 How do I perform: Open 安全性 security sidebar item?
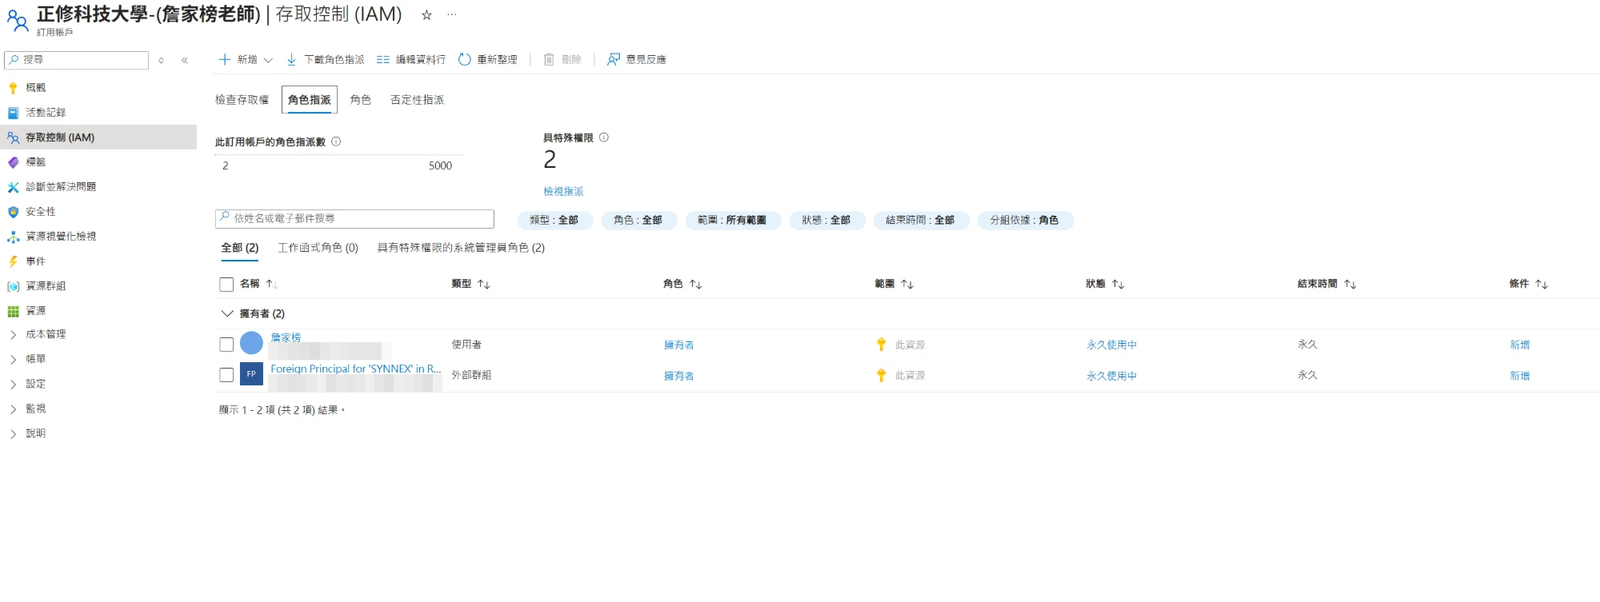coord(40,212)
